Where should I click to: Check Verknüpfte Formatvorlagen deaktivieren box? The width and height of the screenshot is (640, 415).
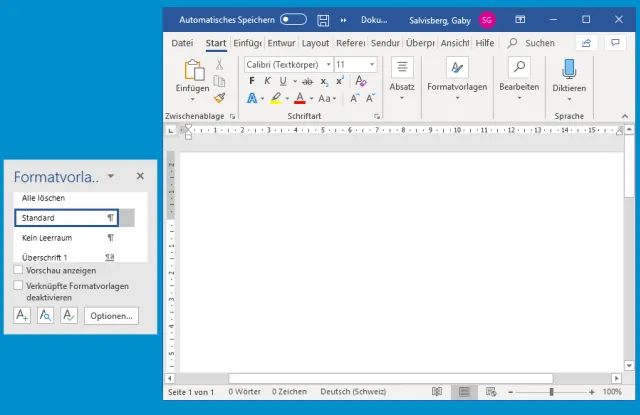(x=19, y=285)
